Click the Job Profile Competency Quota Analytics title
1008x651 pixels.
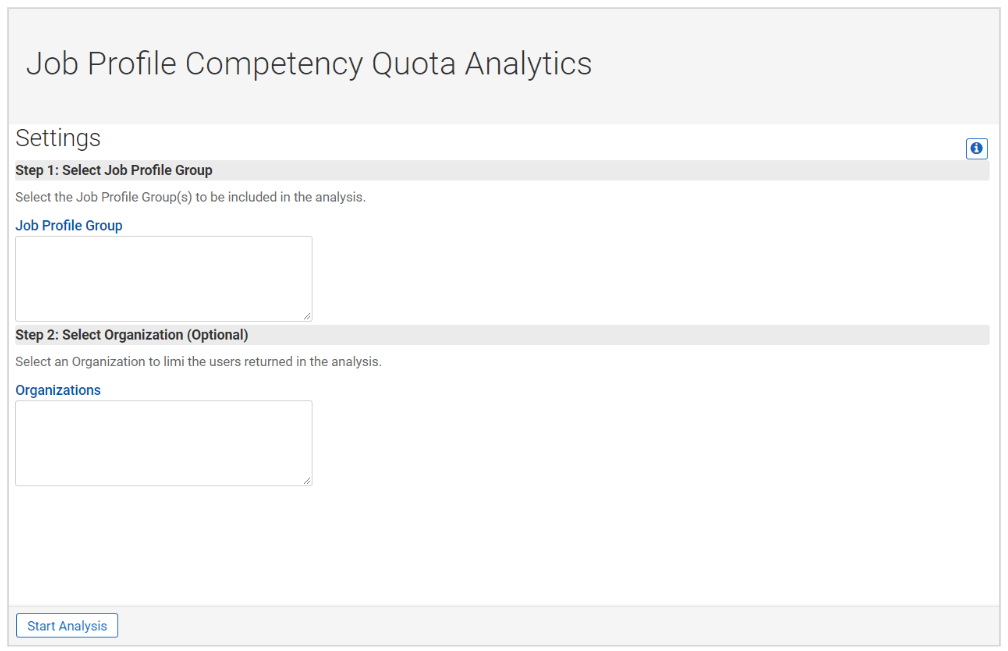(x=309, y=64)
